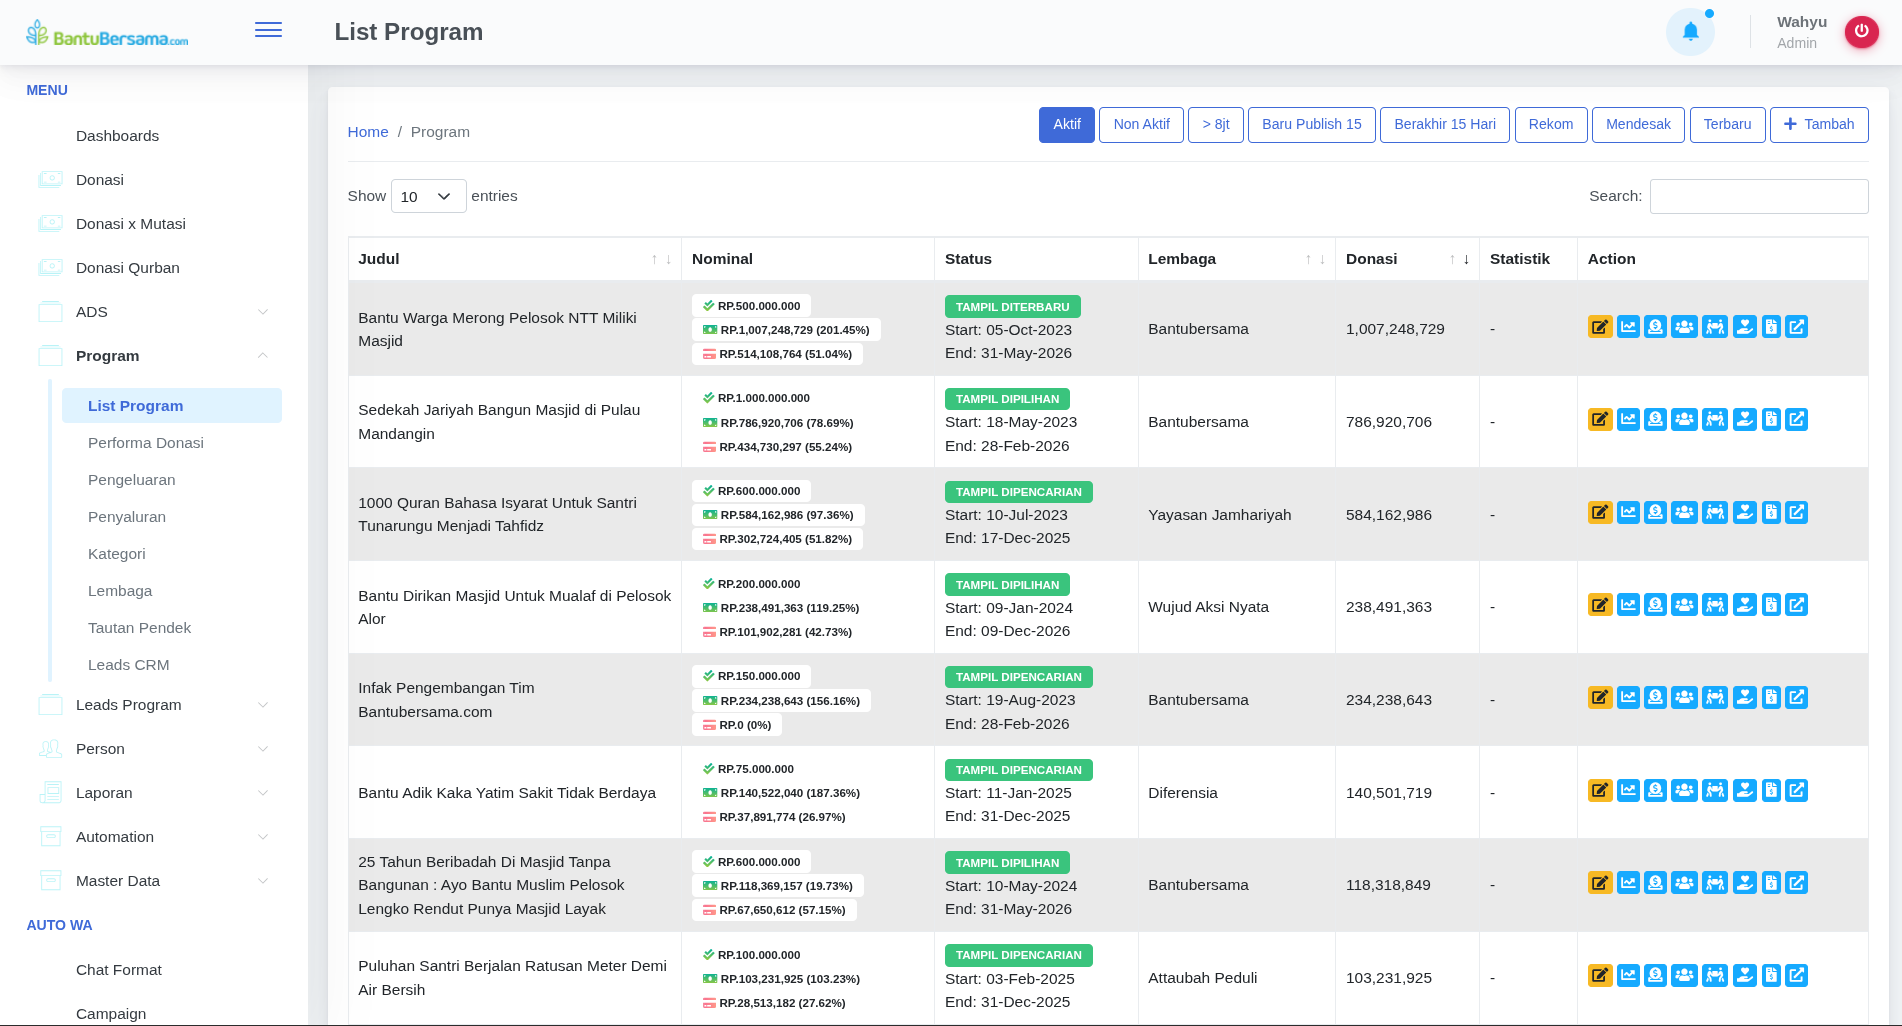Edit the Bantu Adik Kaka Yatim program
The width and height of the screenshot is (1902, 1026).
pos(1600,791)
